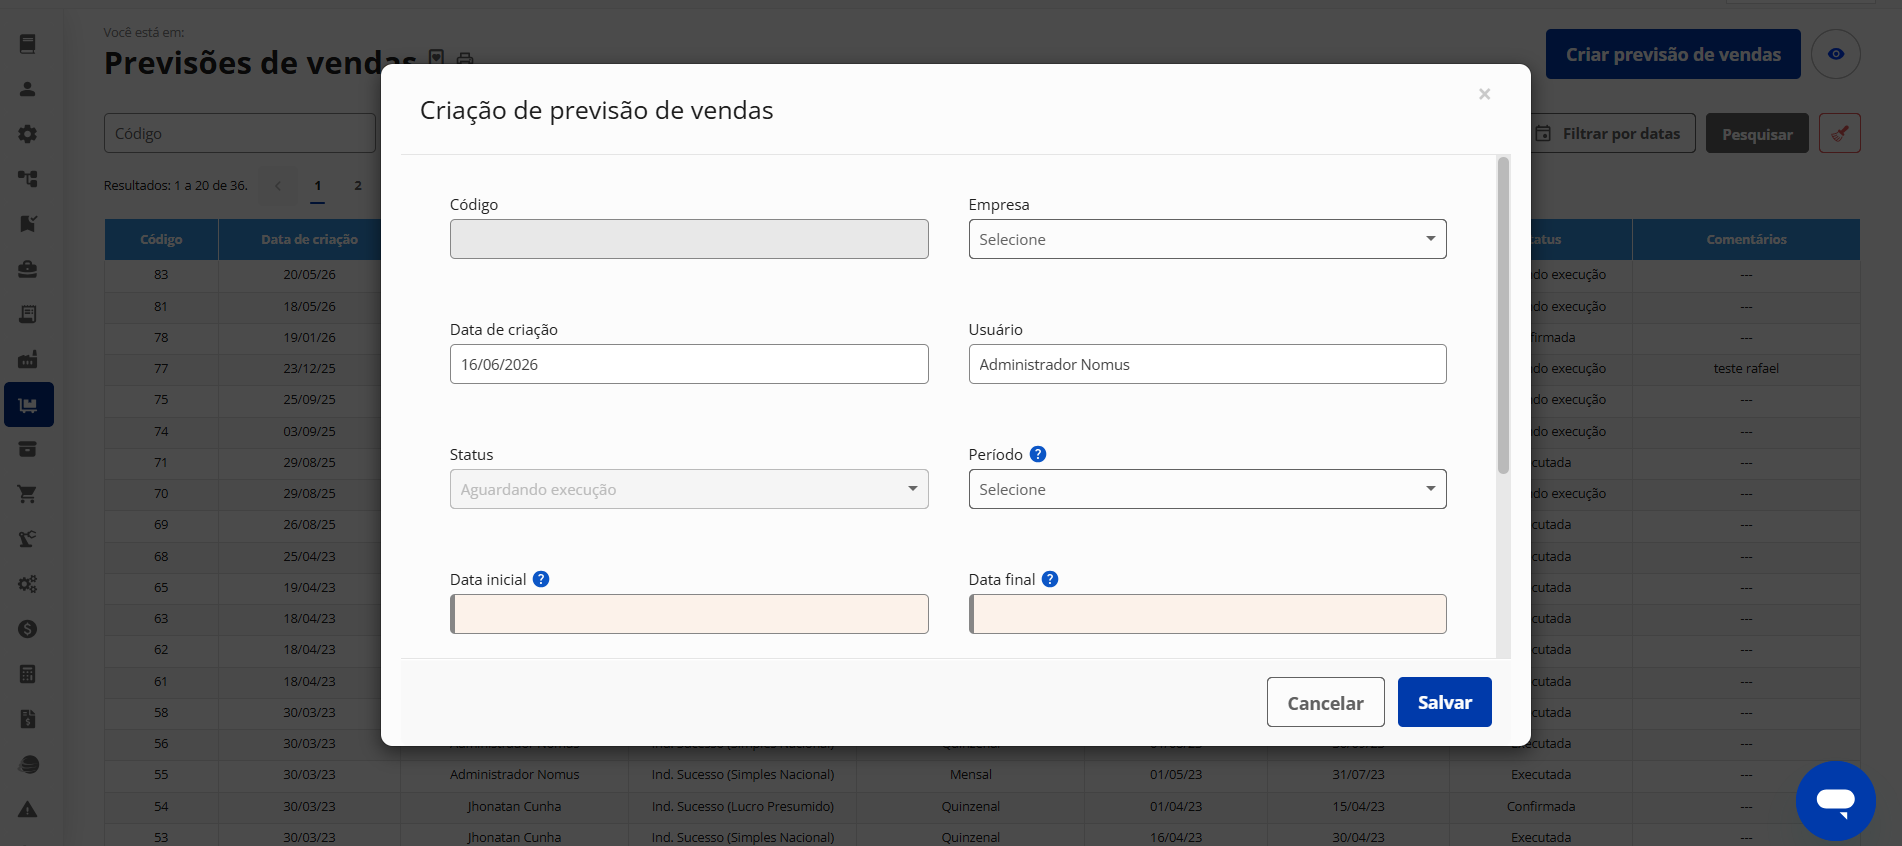Click the 'teste rafael' comment cell
Viewport: 1902px width, 846px height.
tap(1746, 369)
